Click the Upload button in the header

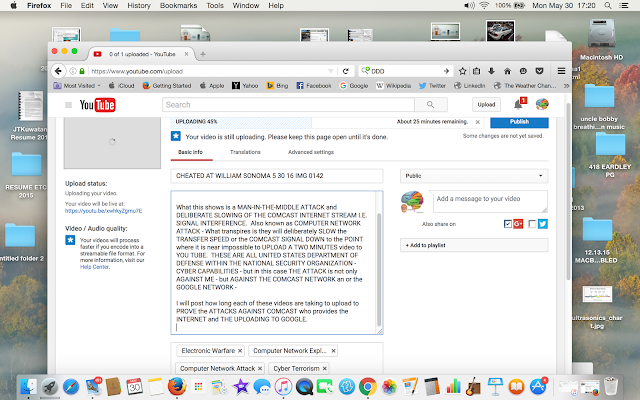point(487,104)
